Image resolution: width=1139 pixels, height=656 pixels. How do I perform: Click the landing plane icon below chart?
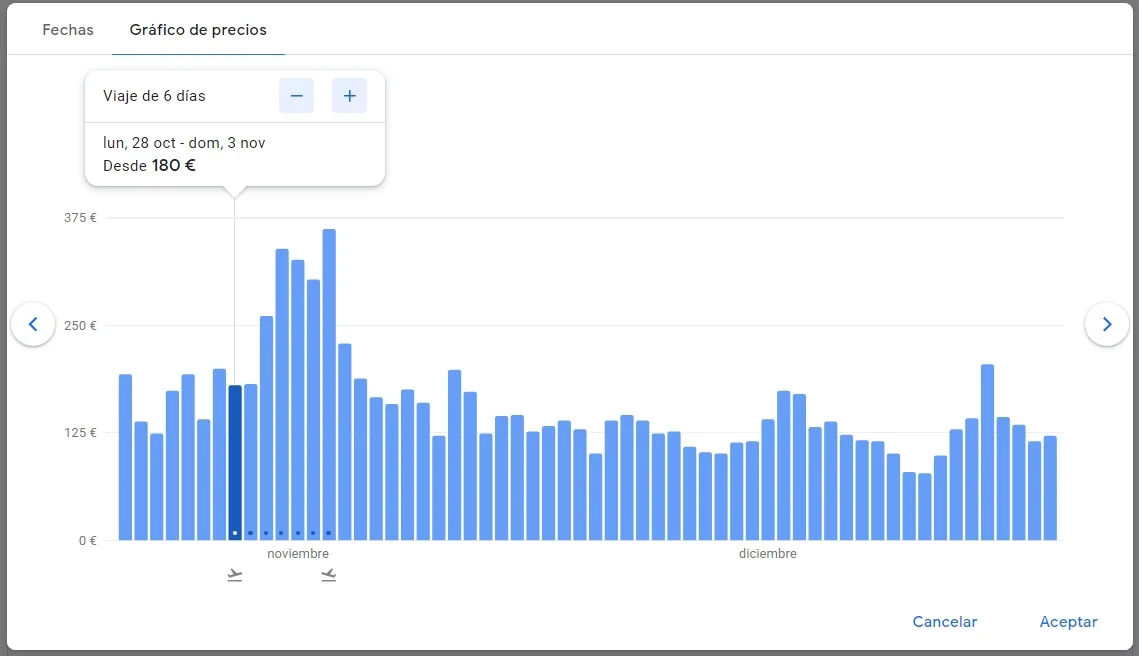point(329,575)
